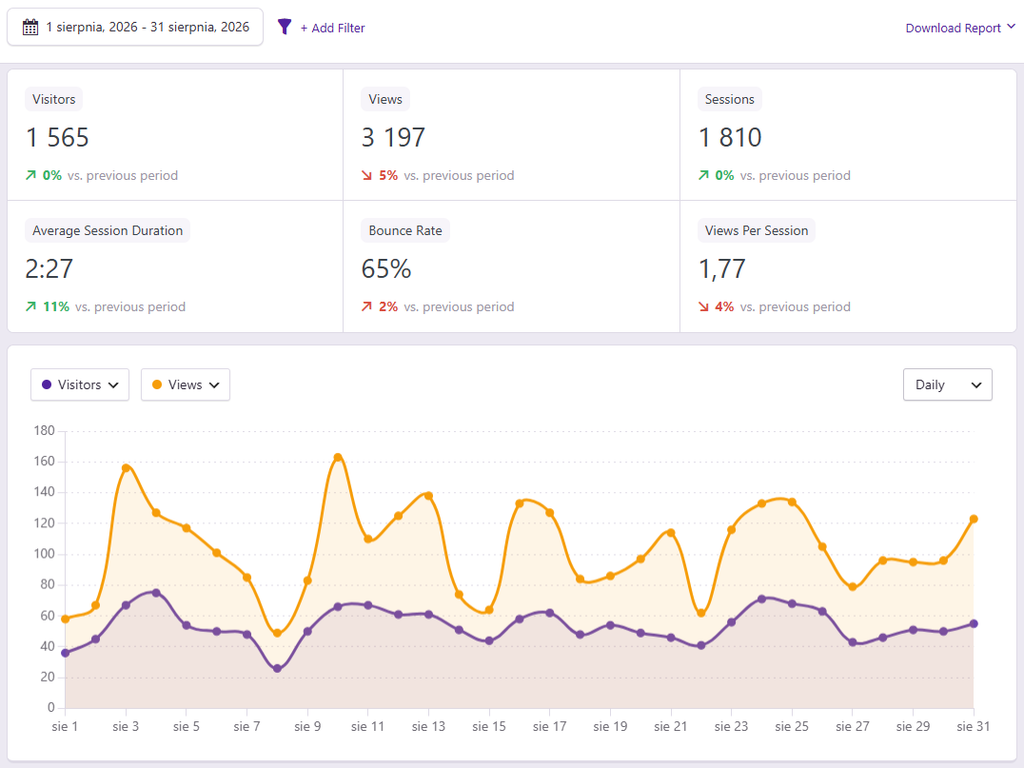Open the Views metric dropdown in chart
The image size is (1024, 768).
pyautogui.click(x=185, y=385)
